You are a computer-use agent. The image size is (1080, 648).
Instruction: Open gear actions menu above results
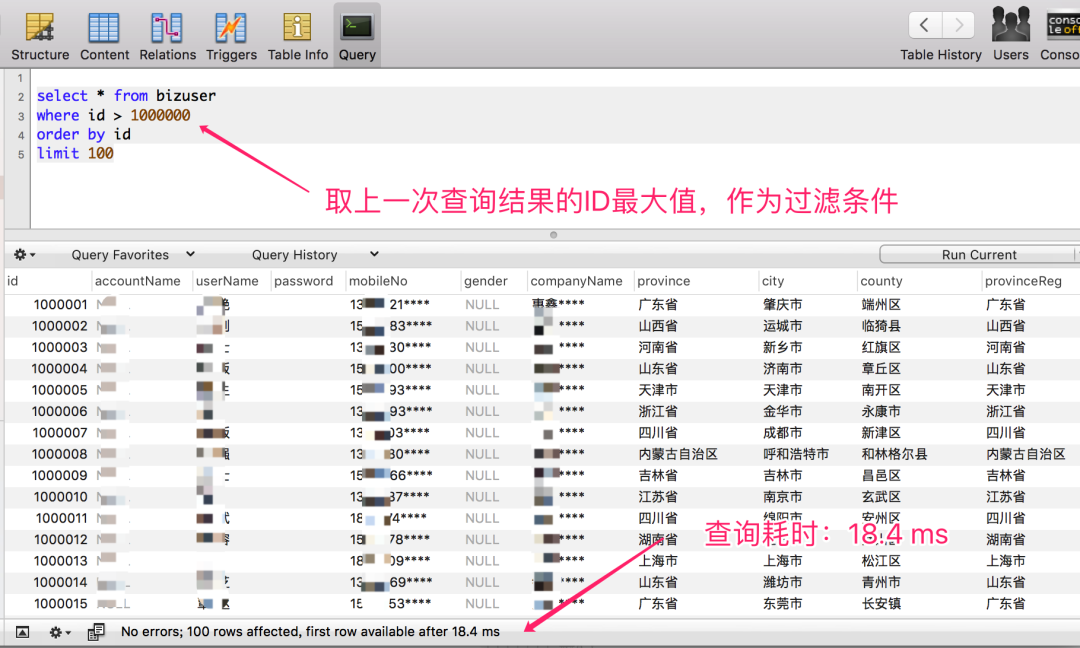point(24,255)
